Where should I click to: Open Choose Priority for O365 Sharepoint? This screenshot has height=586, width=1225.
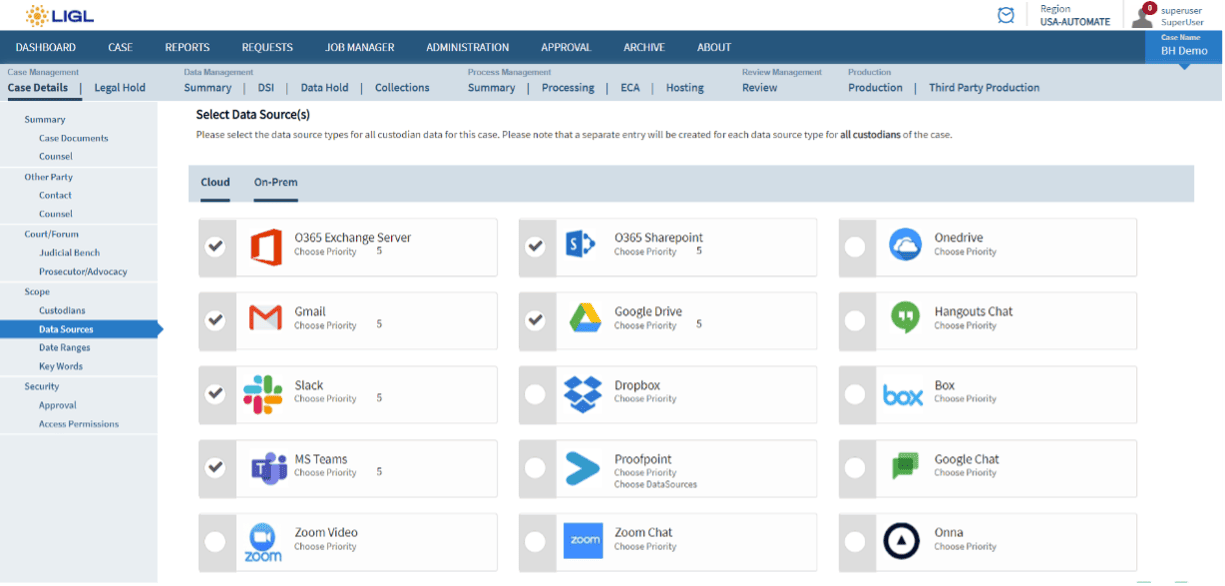point(645,252)
